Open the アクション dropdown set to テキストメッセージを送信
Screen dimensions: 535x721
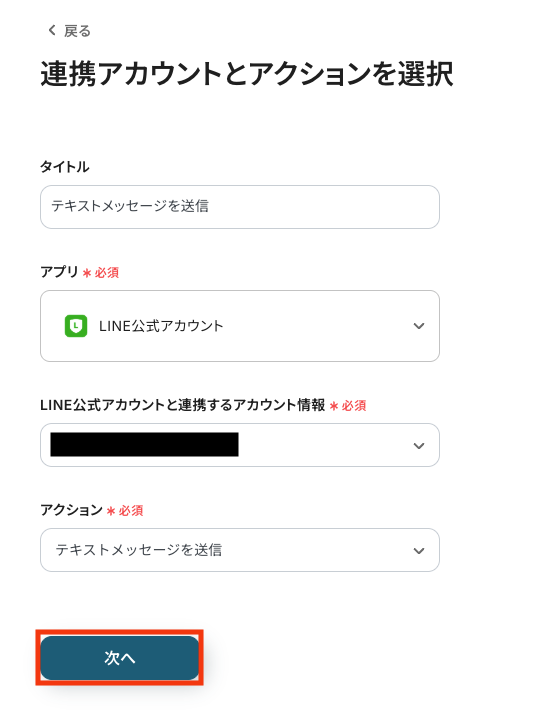240,550
